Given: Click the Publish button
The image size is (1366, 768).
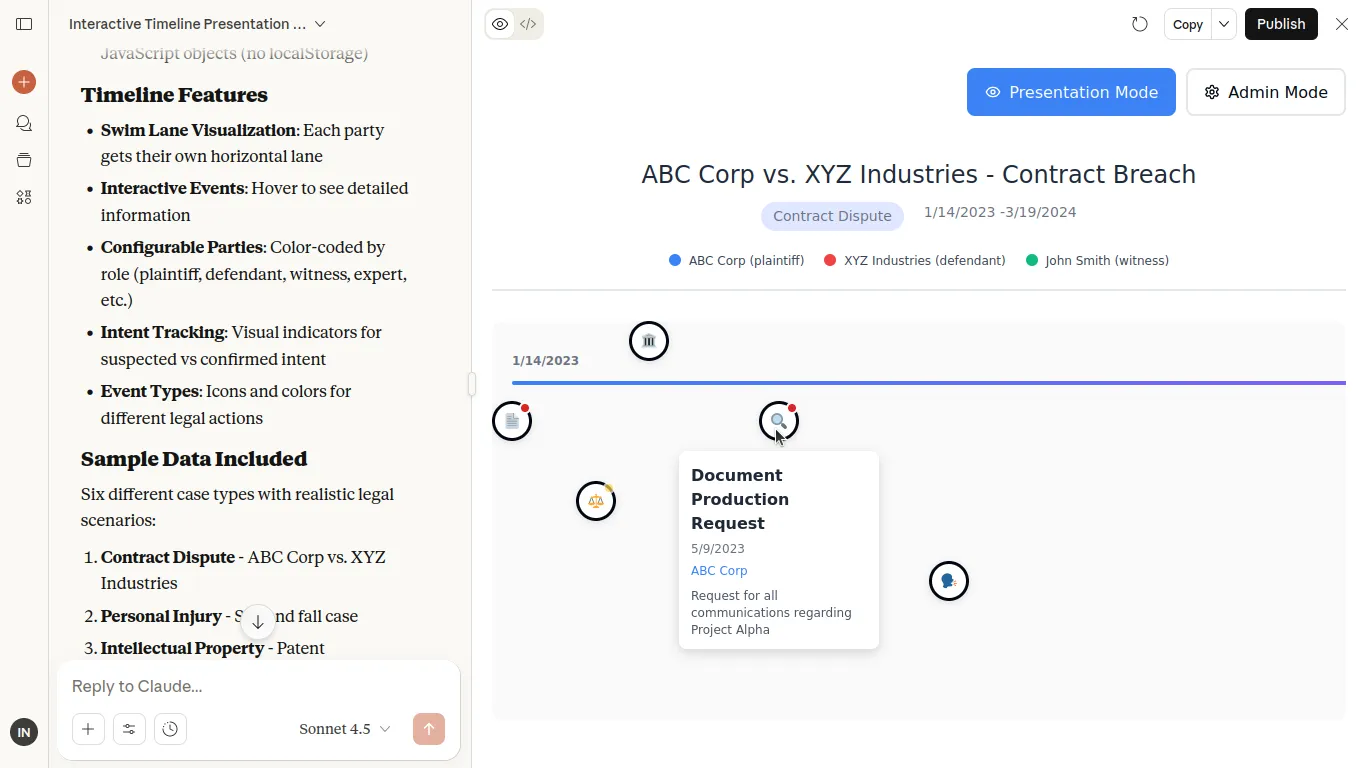Looking at the screenshot, I should coord(1281,24).
